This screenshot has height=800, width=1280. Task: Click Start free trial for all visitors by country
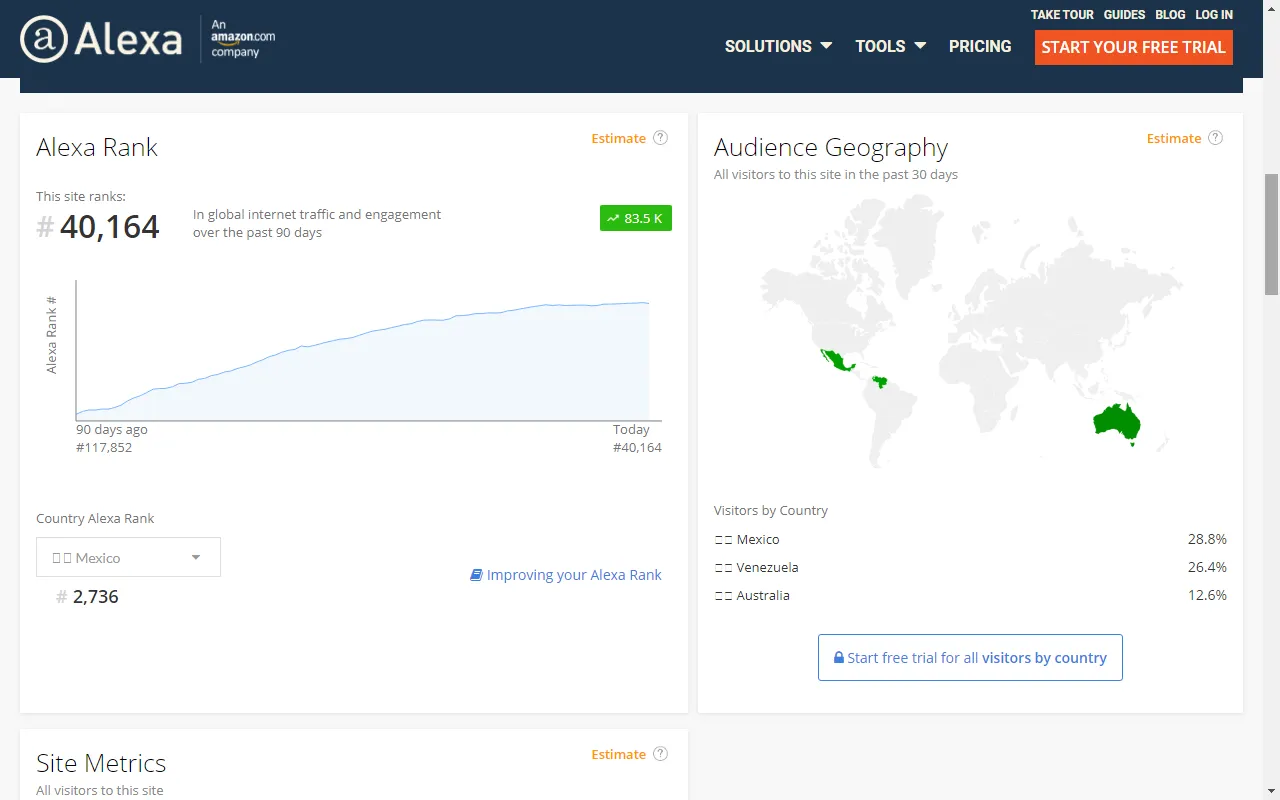point(970,657)
